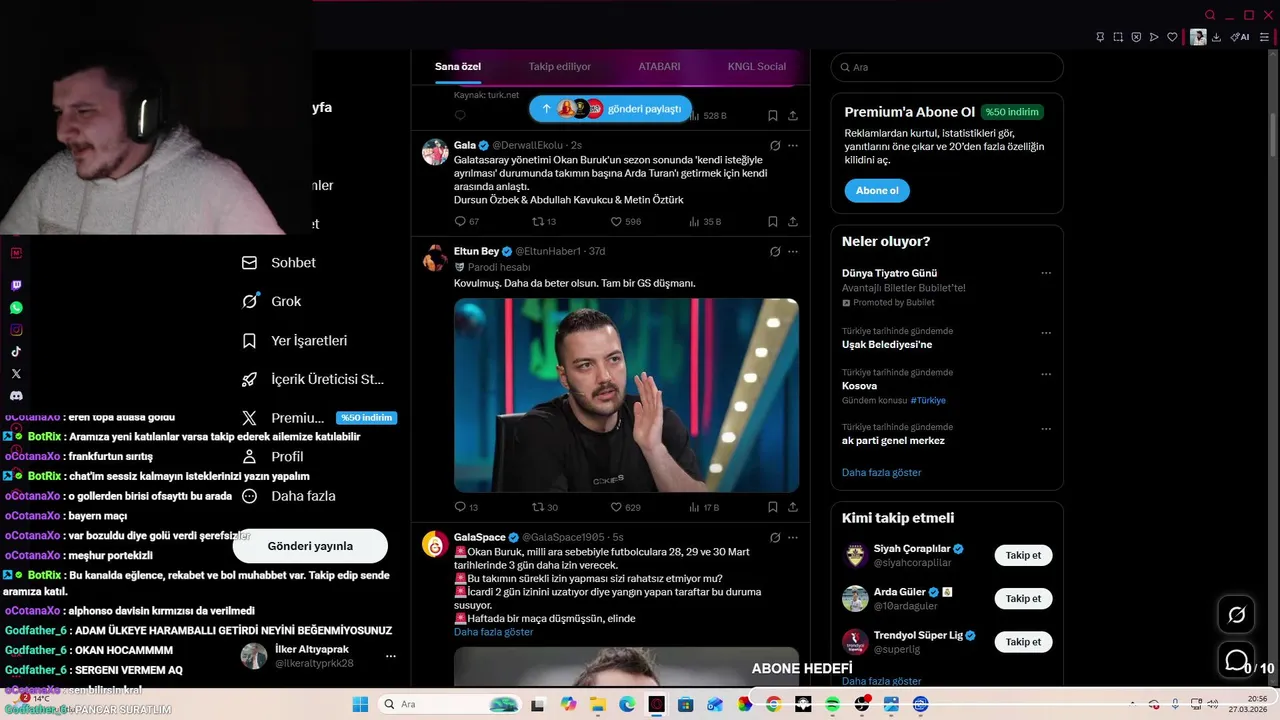1280x720 pixels.
Task: Open Sohbet in the navigation menu
Action: pyautogui.click(x=279, y=263)
